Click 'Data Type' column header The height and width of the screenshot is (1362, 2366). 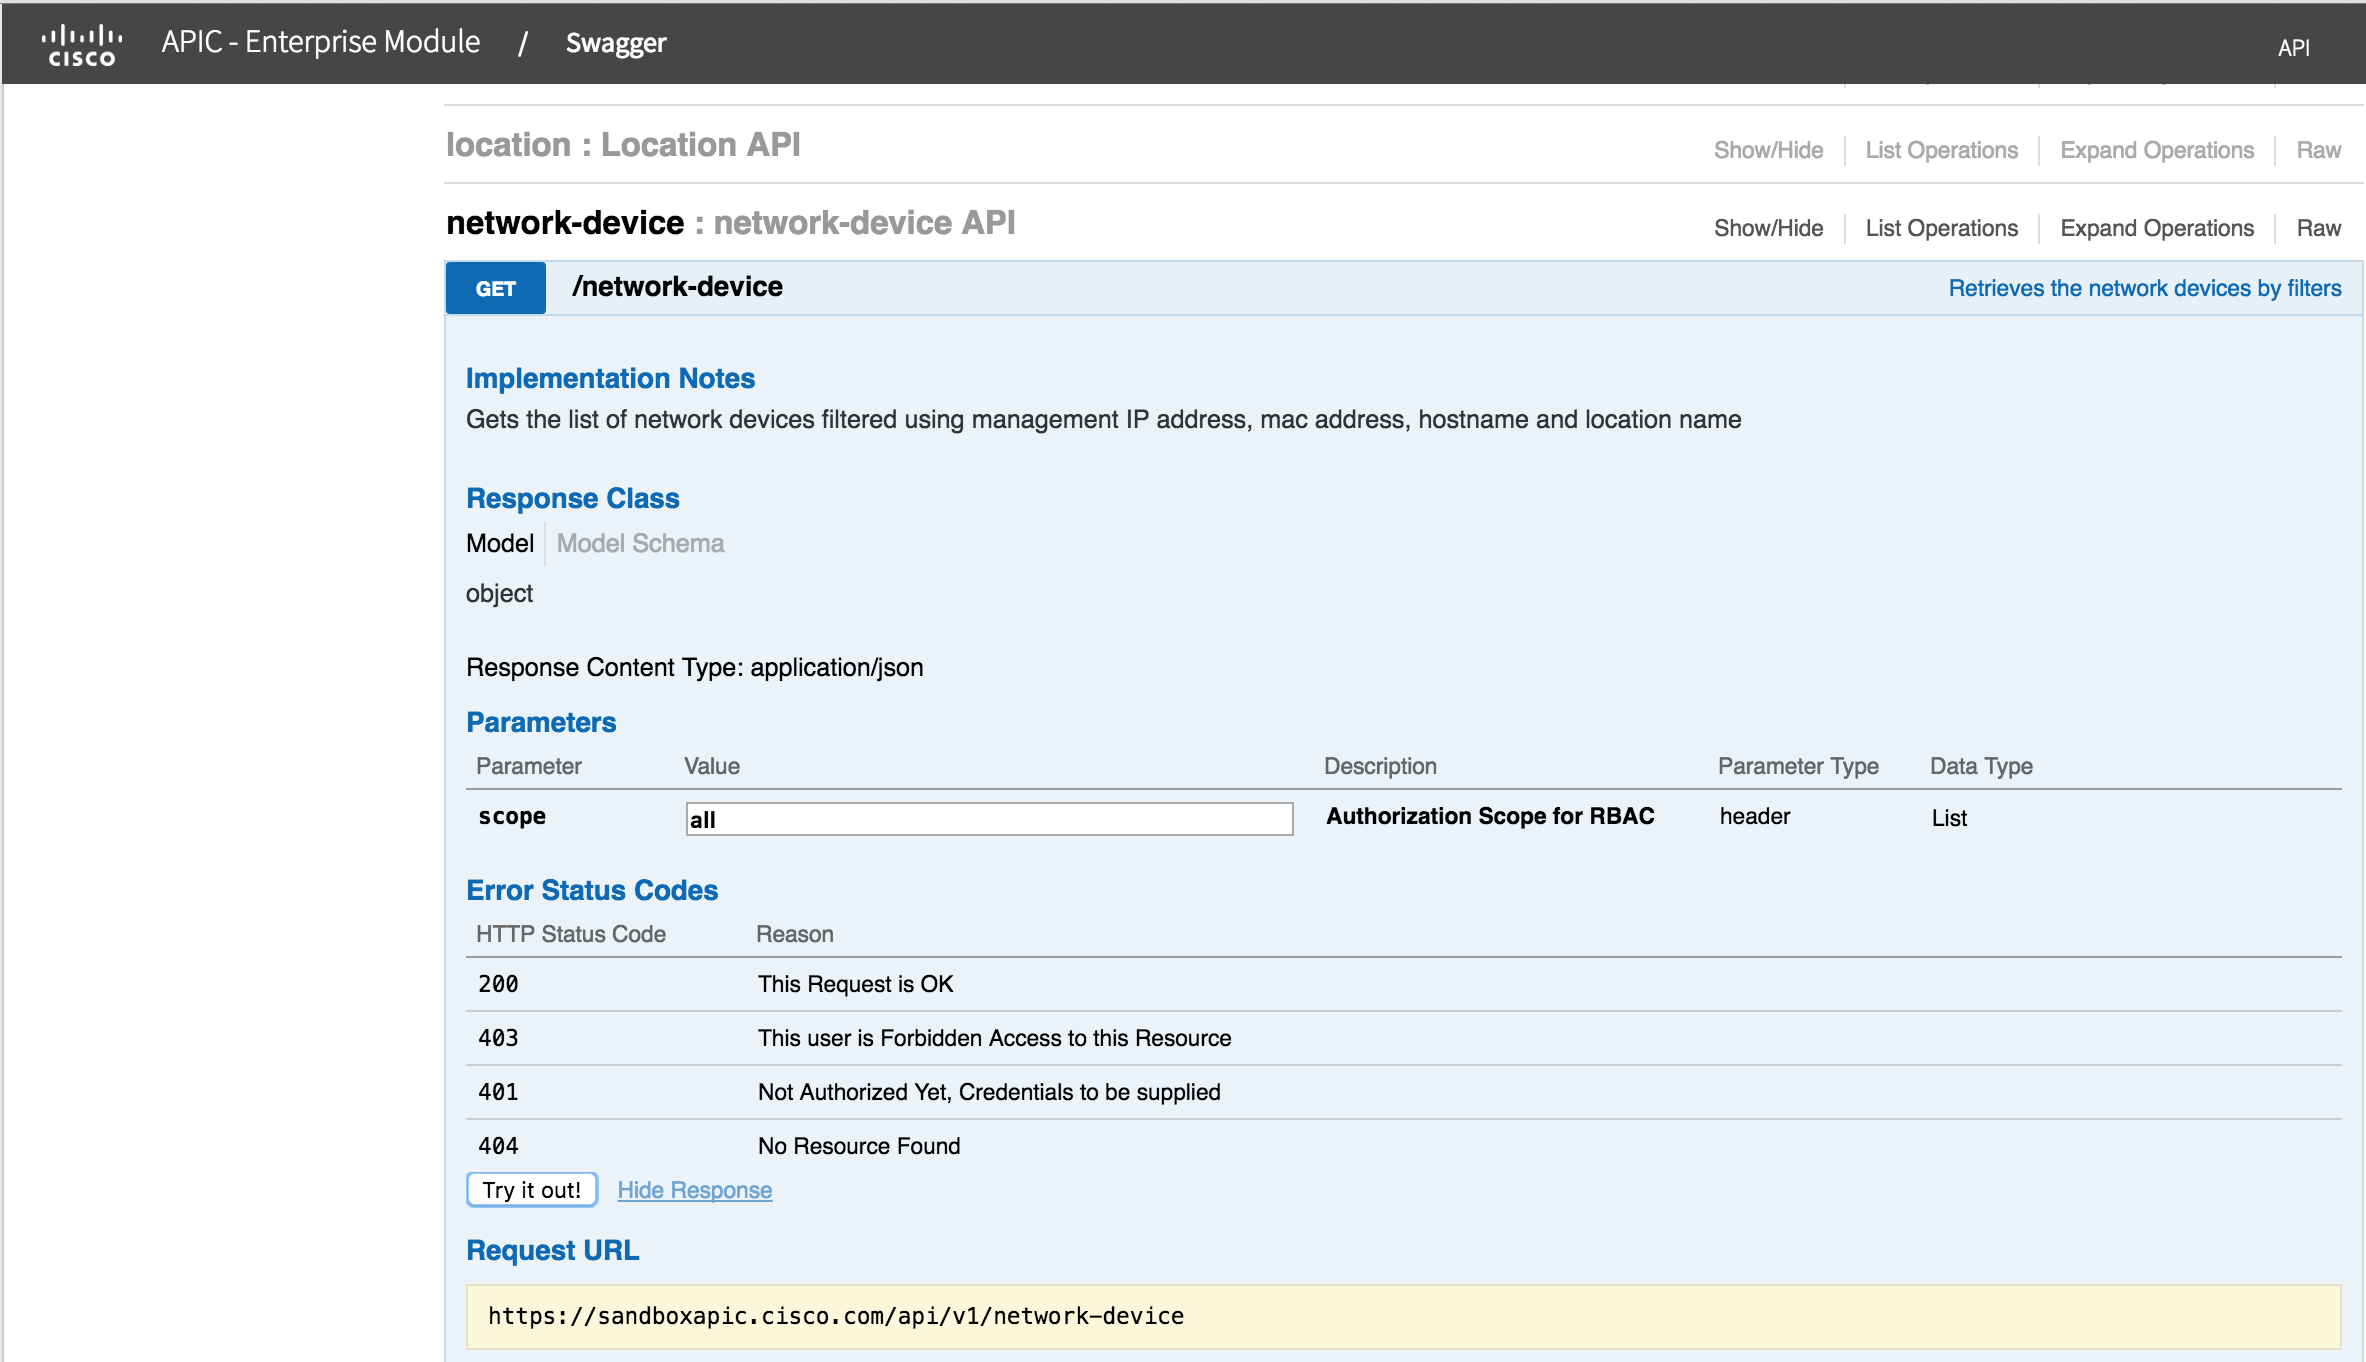coord(1981,766)
